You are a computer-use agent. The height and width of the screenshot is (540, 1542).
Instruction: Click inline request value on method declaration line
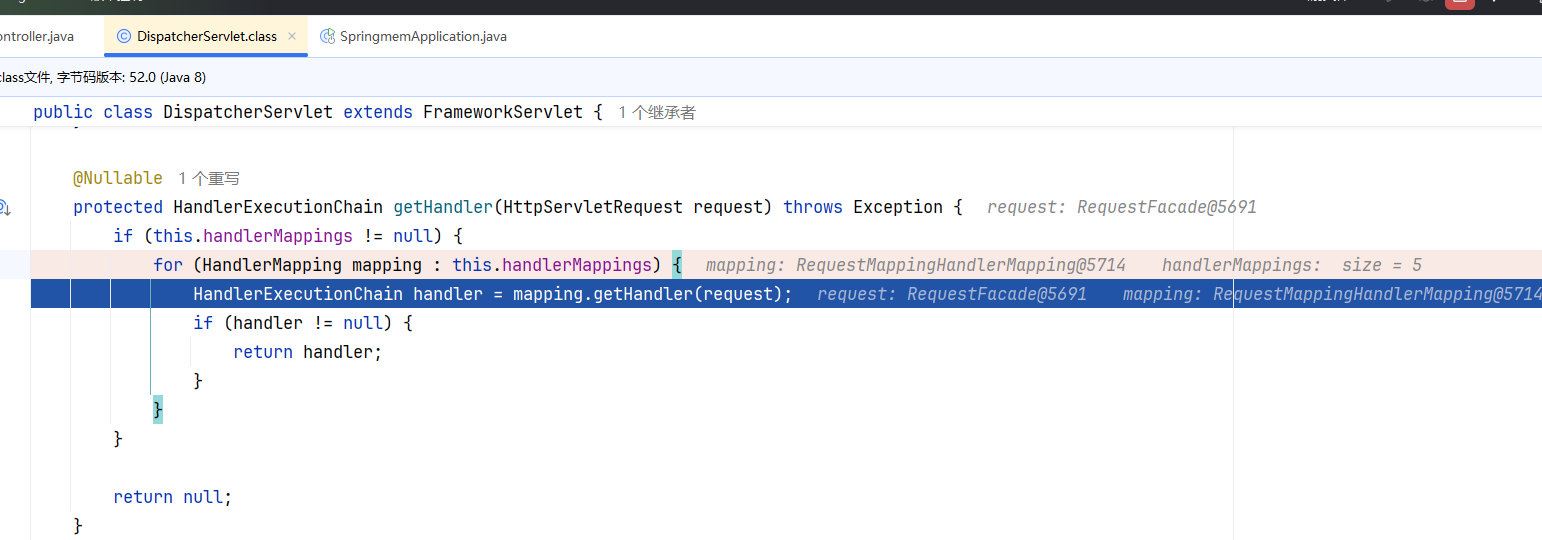coord(1121,207)
